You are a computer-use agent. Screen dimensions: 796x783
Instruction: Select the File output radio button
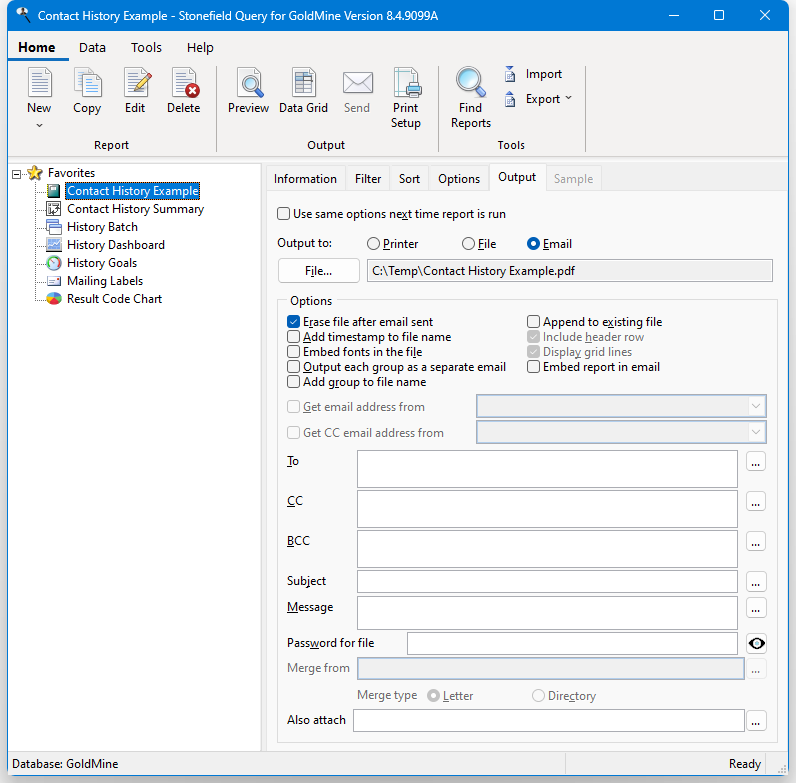pyautogui.click(x=468, y=244)
